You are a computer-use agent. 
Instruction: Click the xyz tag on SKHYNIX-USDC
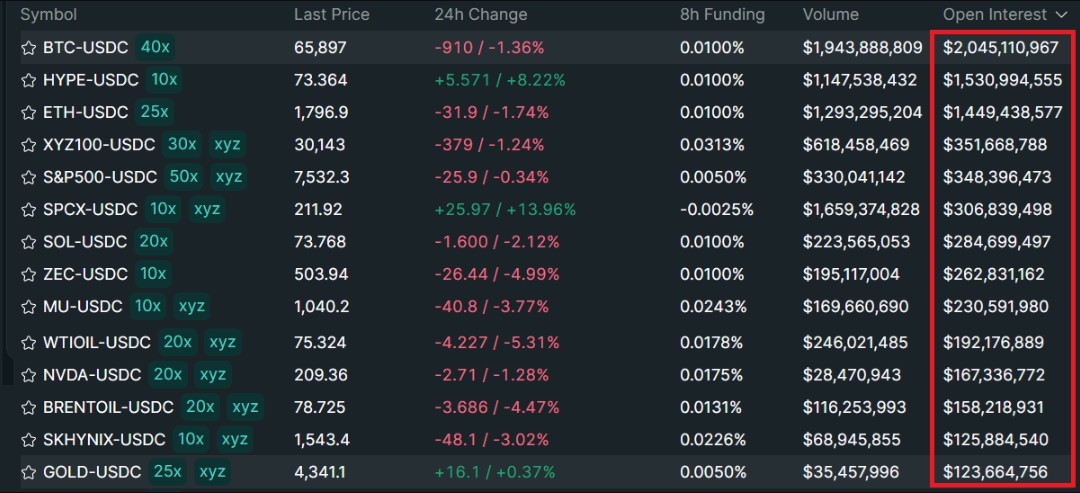pyautogui.click(x=235, y=440)
